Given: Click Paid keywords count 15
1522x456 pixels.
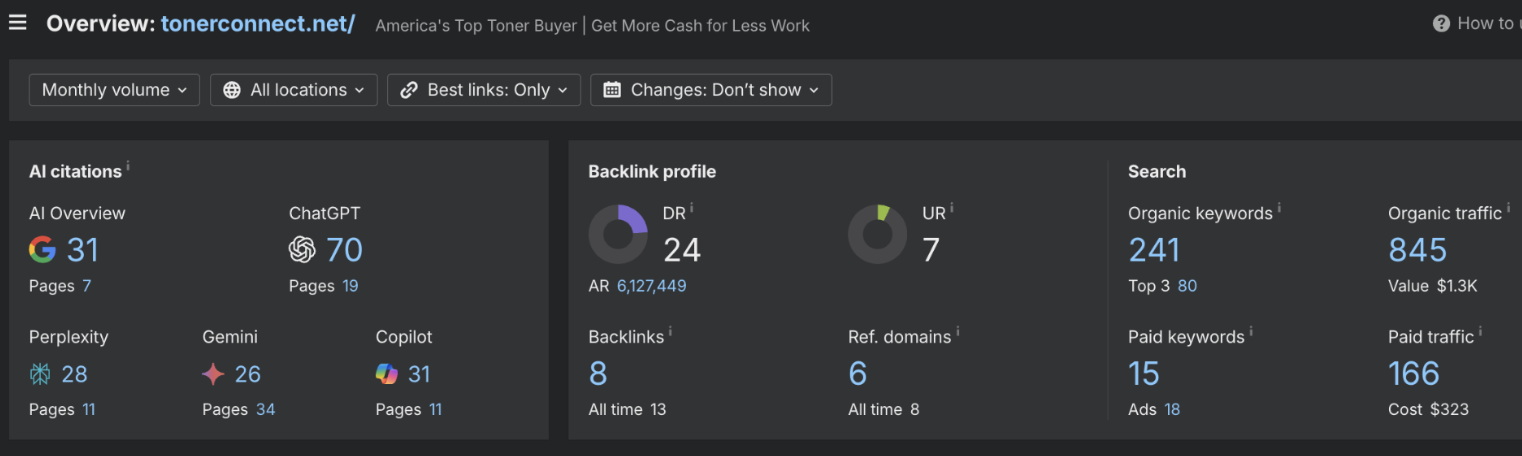Looking at the screenshot, I should (x=1144, y=374).
